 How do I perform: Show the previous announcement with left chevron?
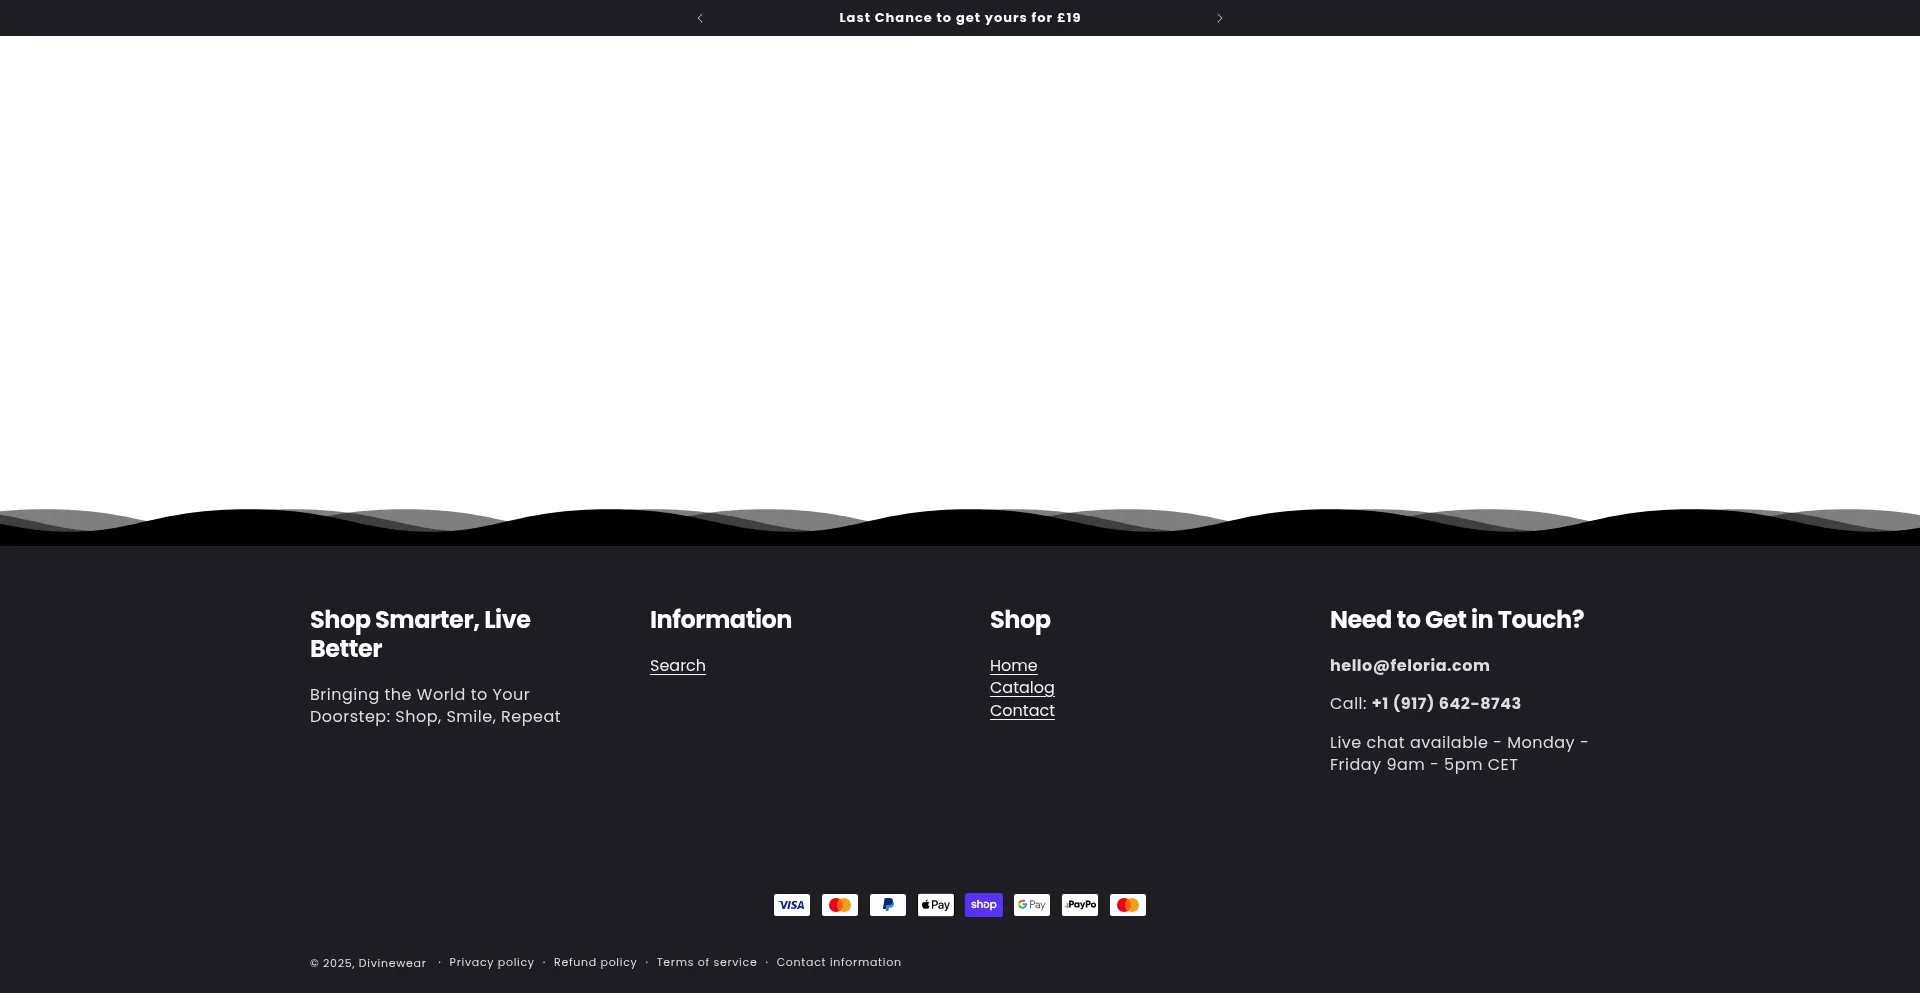click(x=700, y=18)
